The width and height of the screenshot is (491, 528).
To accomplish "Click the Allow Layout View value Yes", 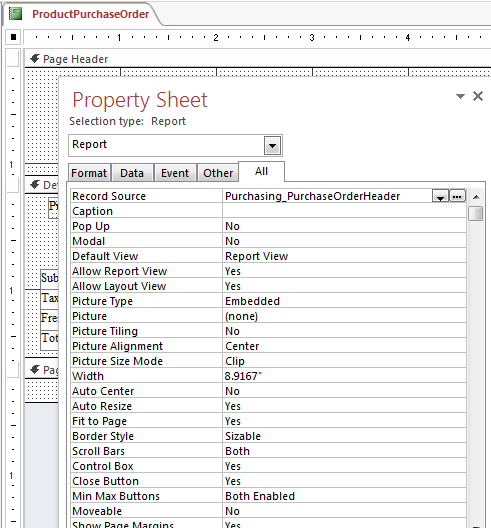I will [x=233, y=286].
